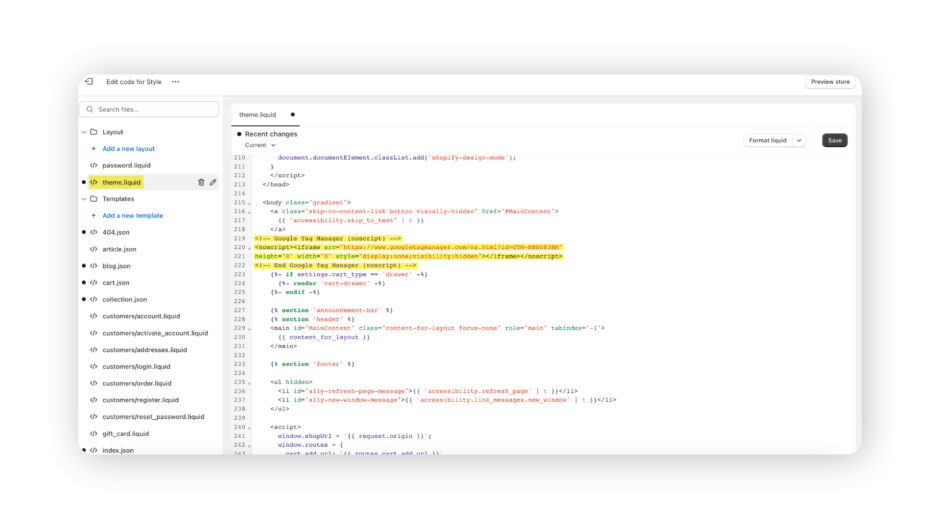Click the code icon next to password.liquid
940x529 pixels.
point(94,166)
